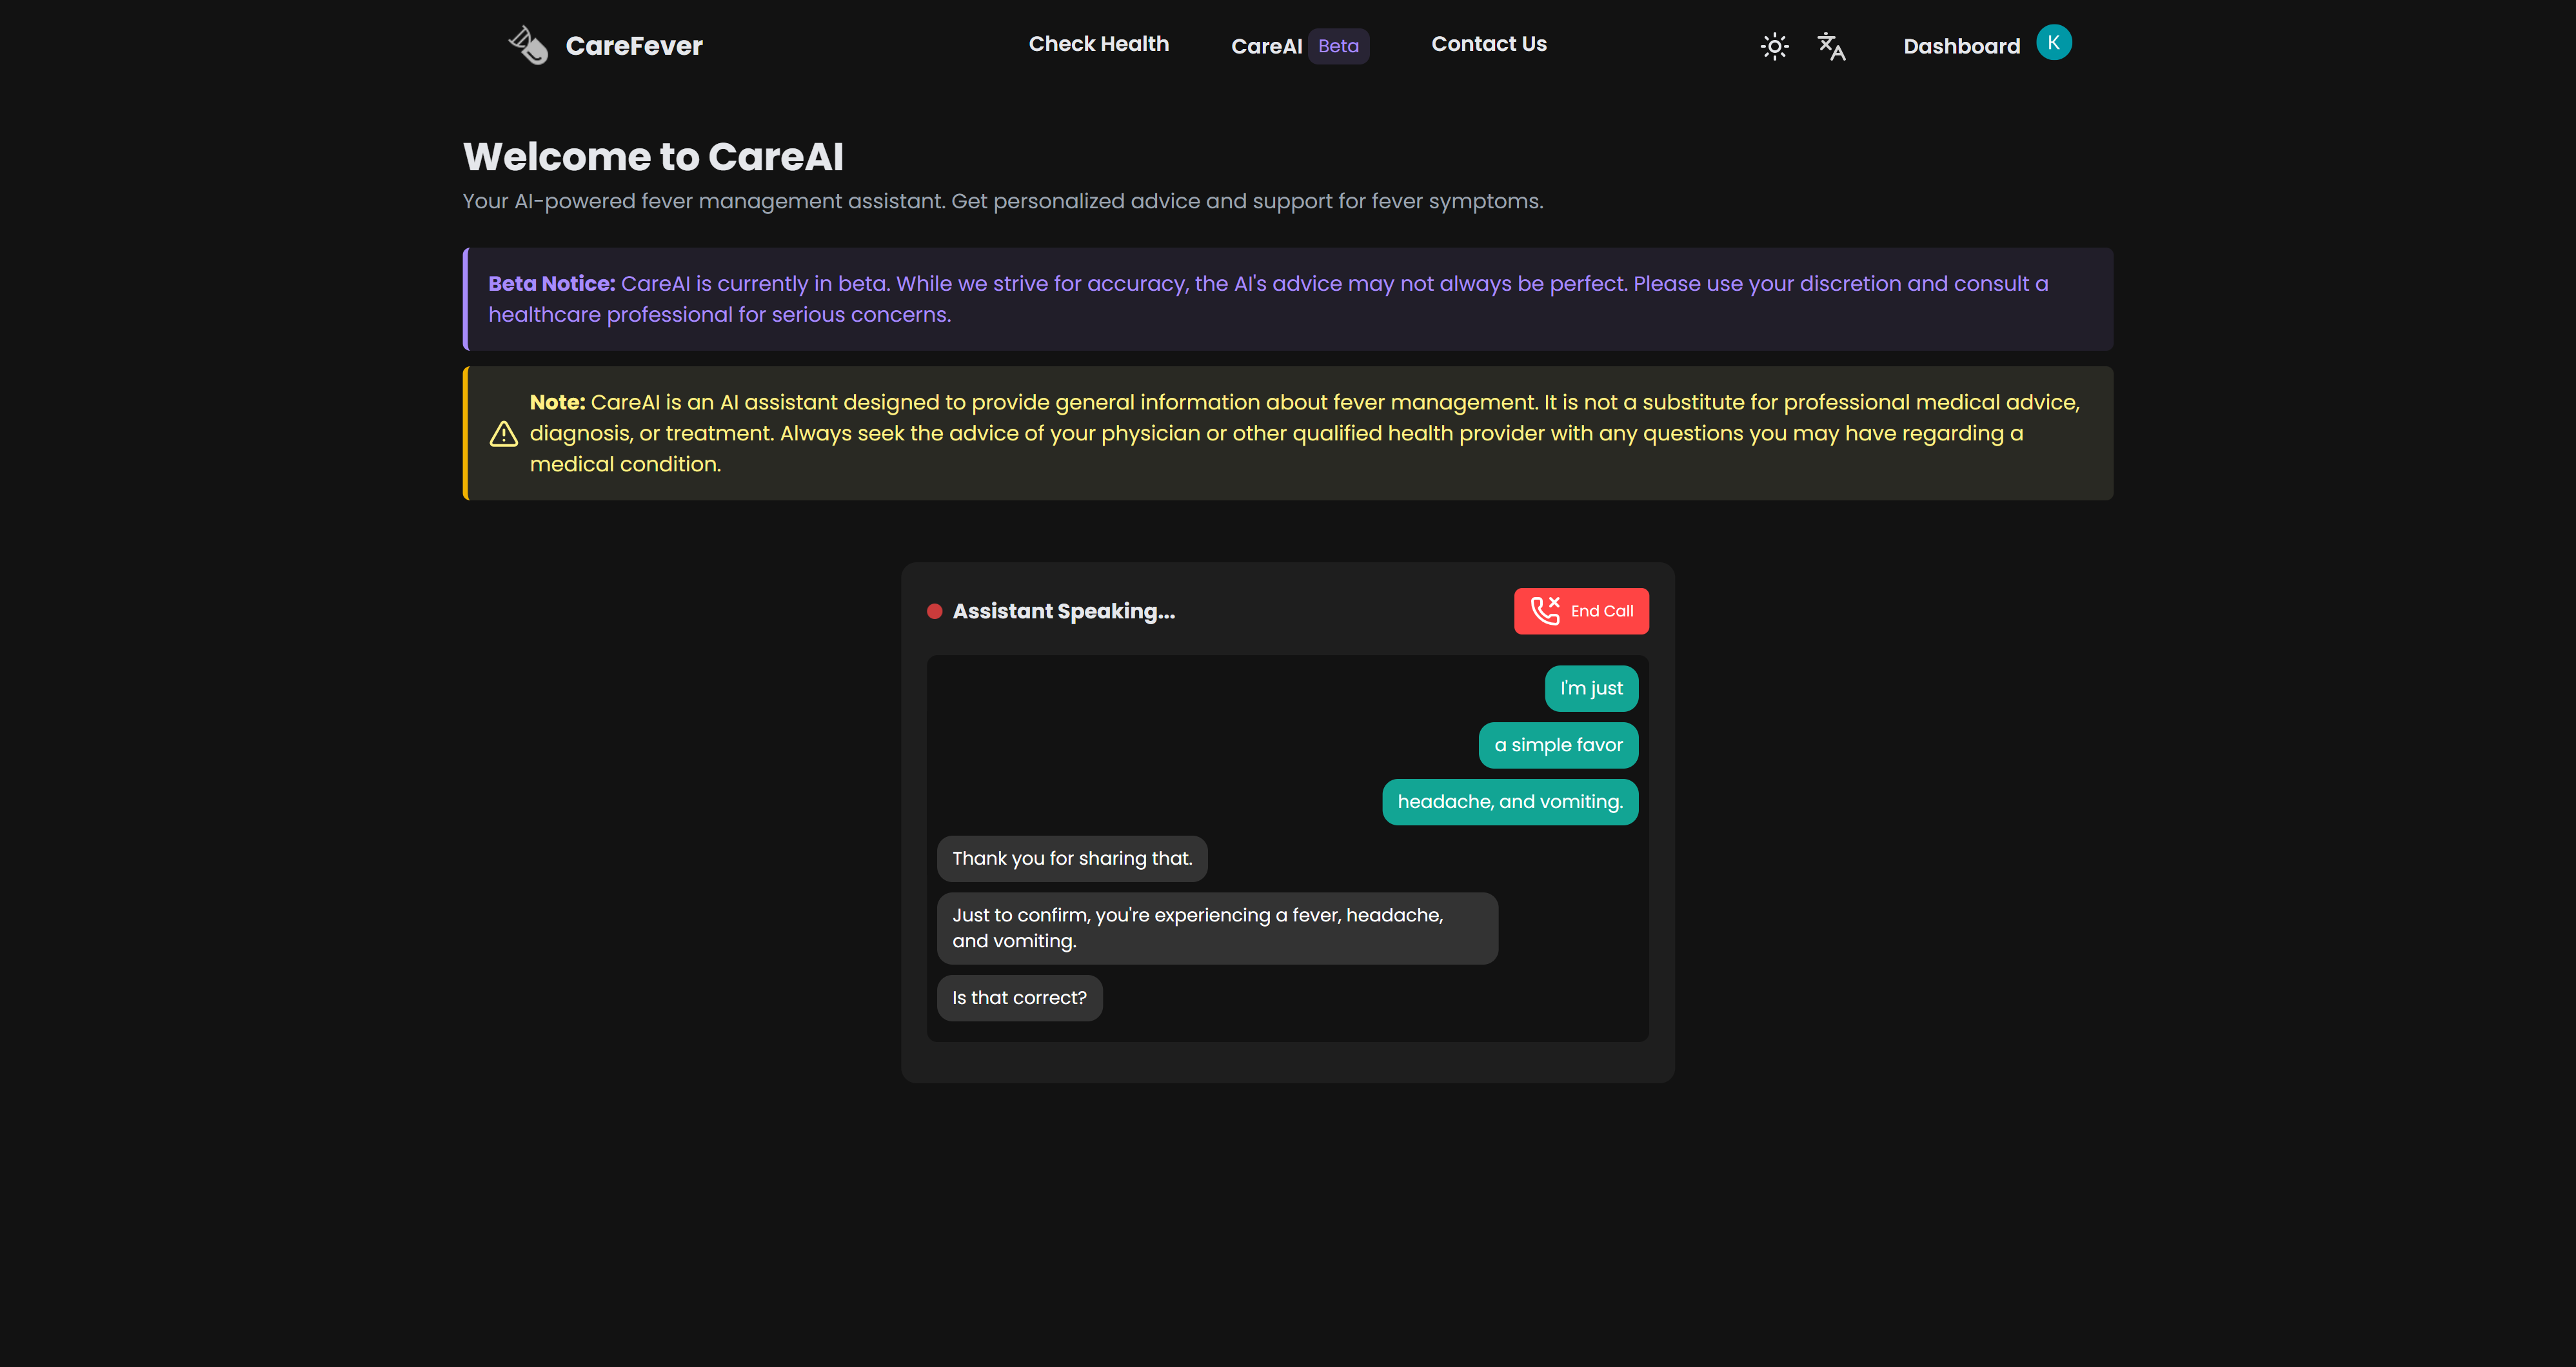2576x1367 pixels.
Task: Click the "Is that correct?" assistant message
Action: coord(1018,998)
